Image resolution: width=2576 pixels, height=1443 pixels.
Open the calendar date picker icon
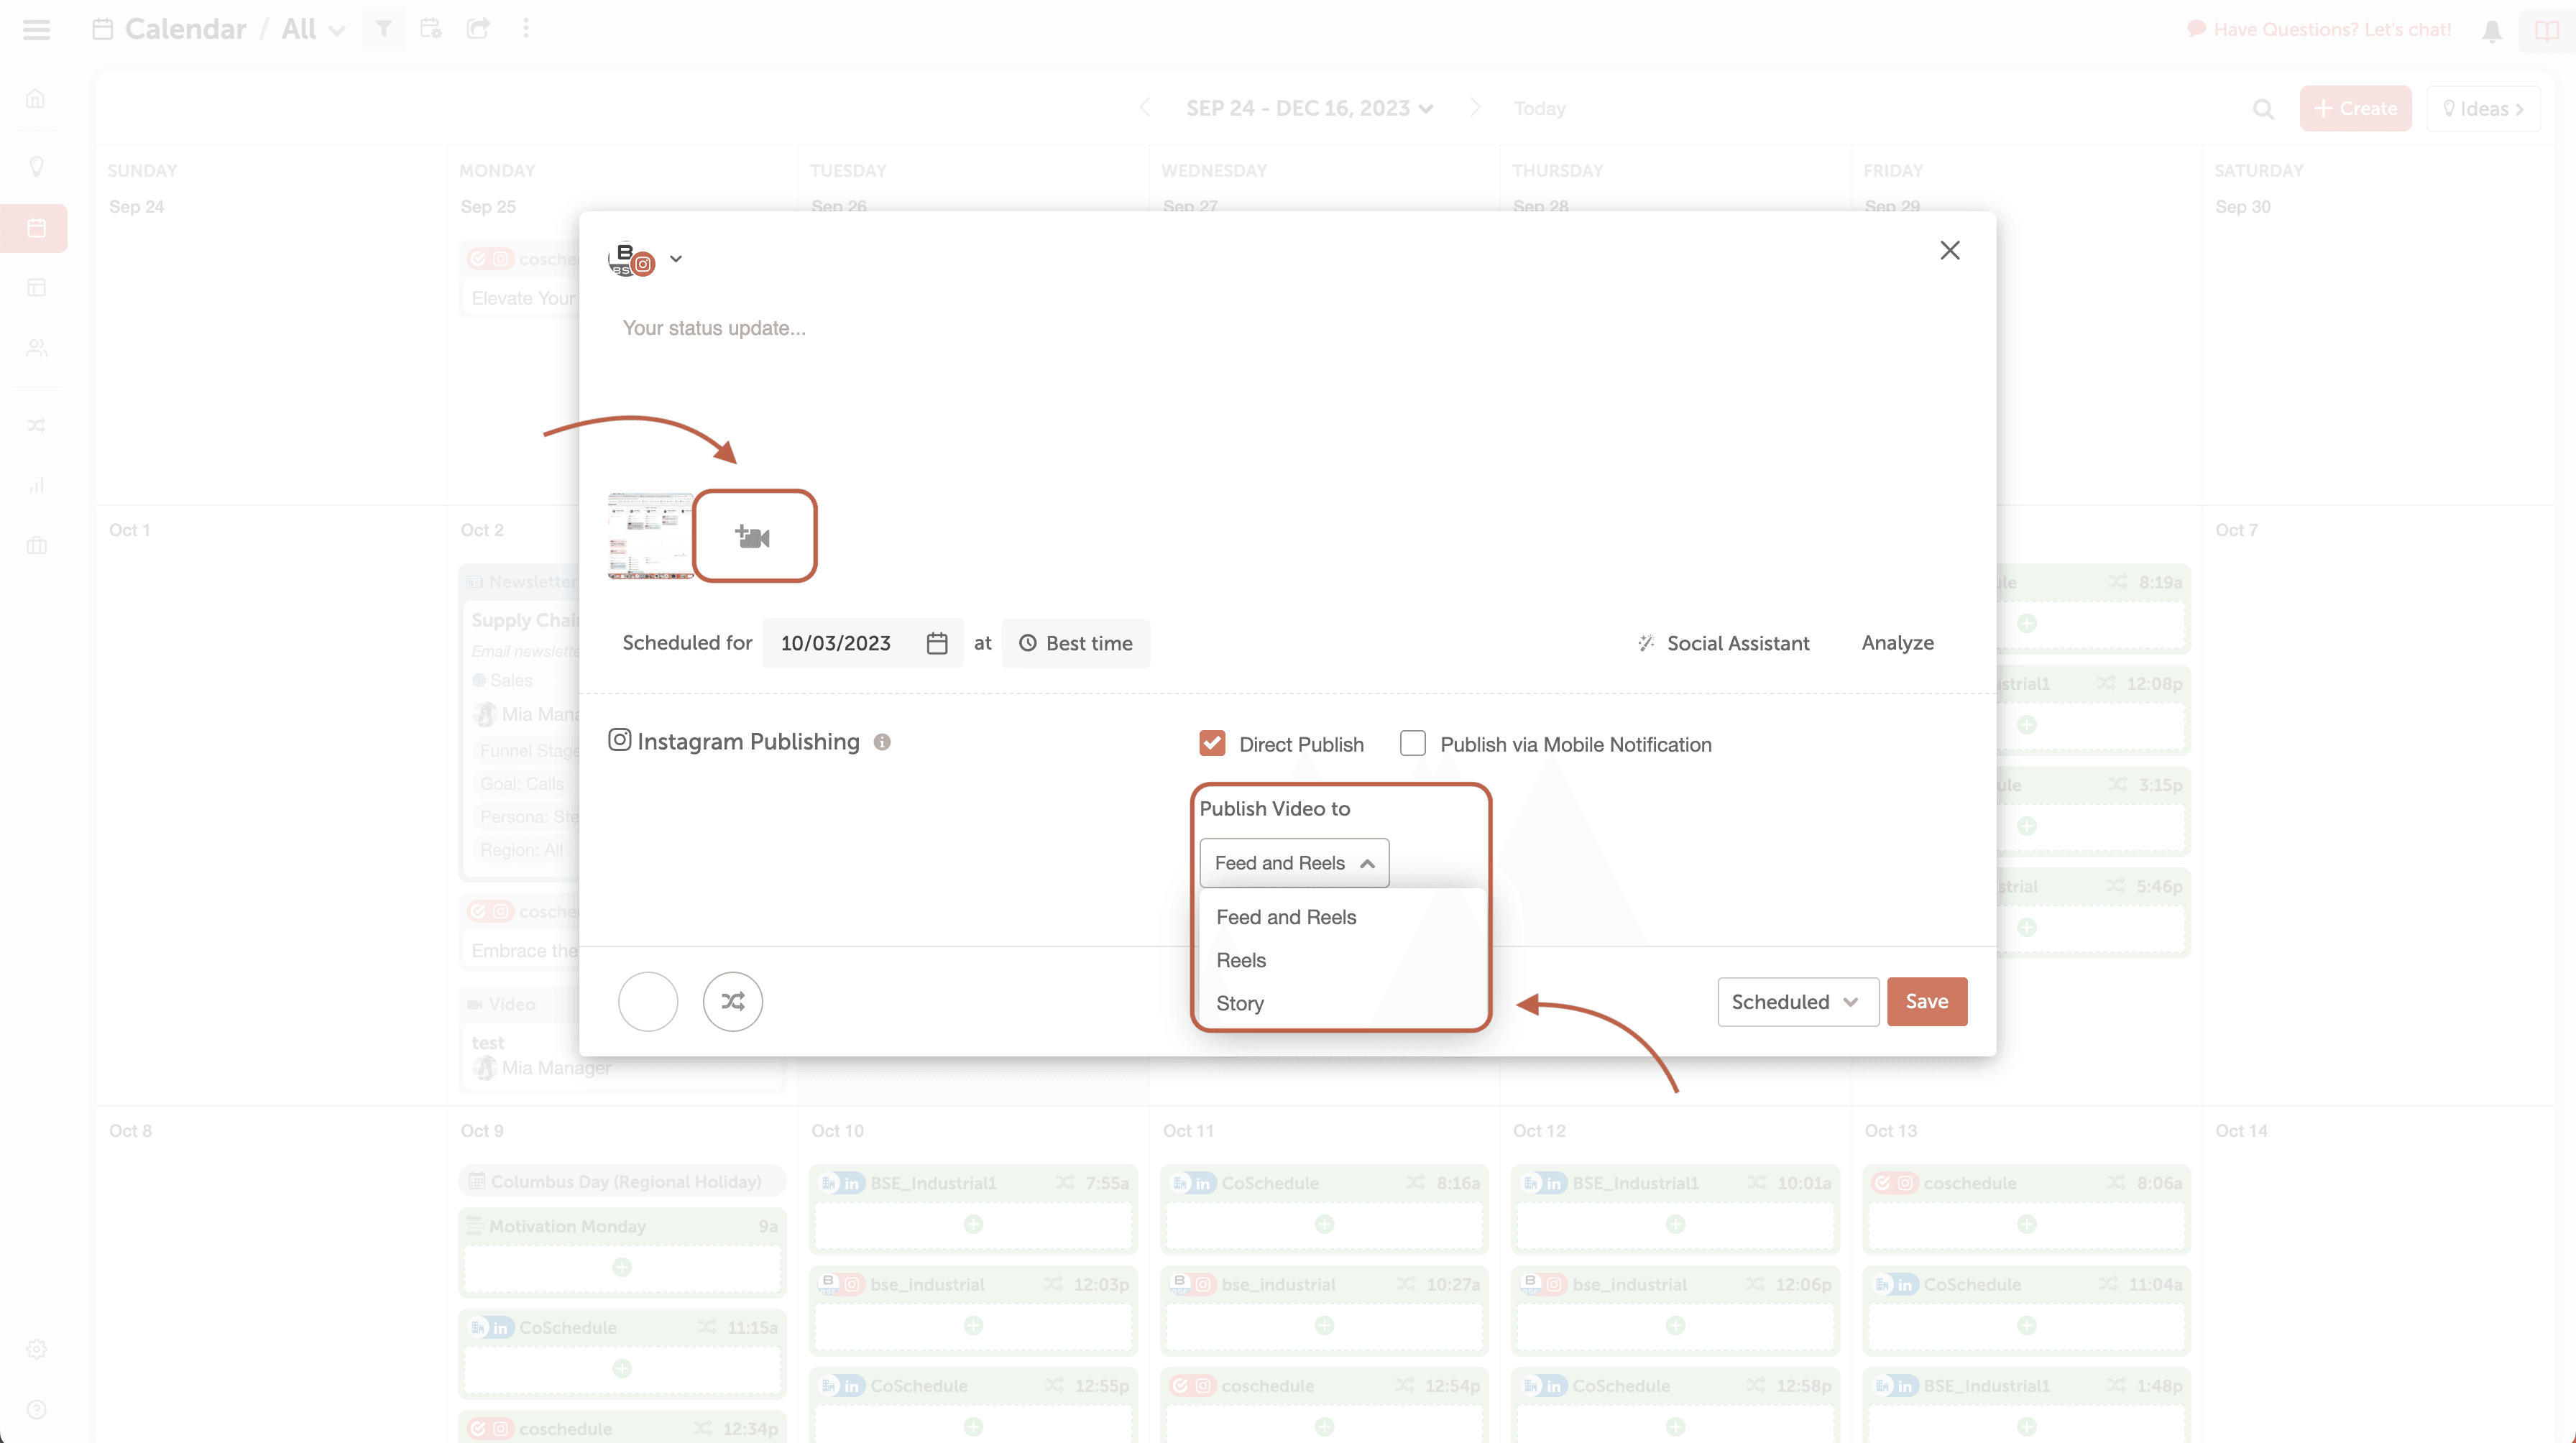[x=936, y=643]
